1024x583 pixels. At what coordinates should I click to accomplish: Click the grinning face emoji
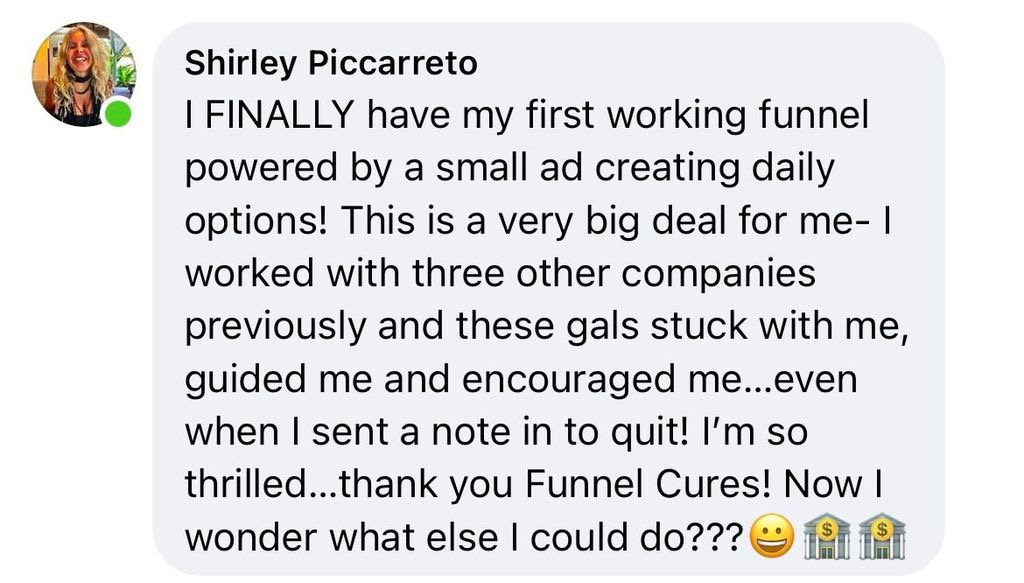pyautogui.click(x=772, y=537)
